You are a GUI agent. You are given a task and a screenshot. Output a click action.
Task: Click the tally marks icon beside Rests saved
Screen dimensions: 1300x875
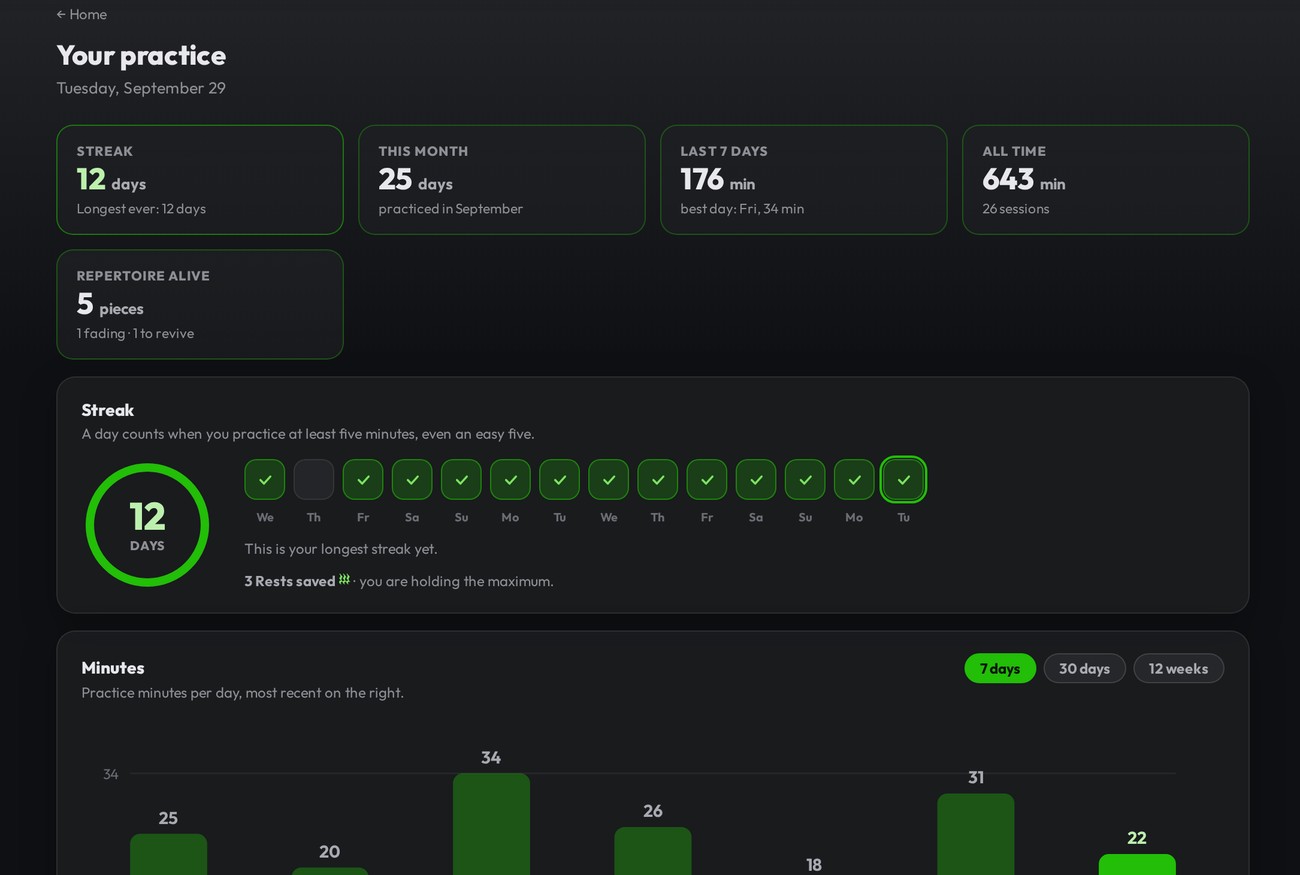(x=344, y=580)
